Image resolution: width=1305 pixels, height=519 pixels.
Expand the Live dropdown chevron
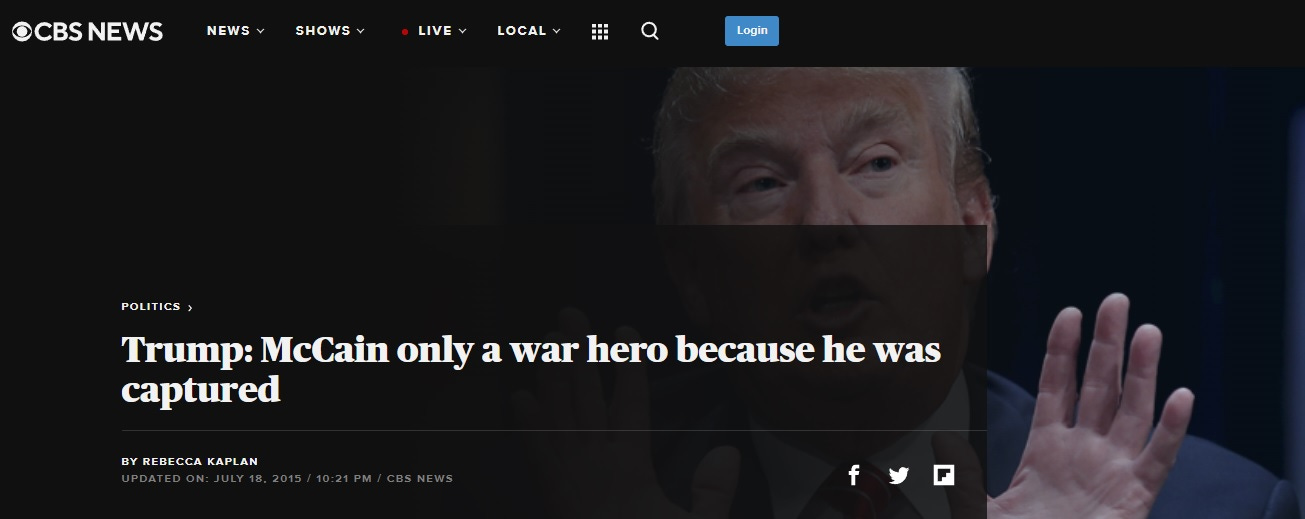[x=463, y=31]
